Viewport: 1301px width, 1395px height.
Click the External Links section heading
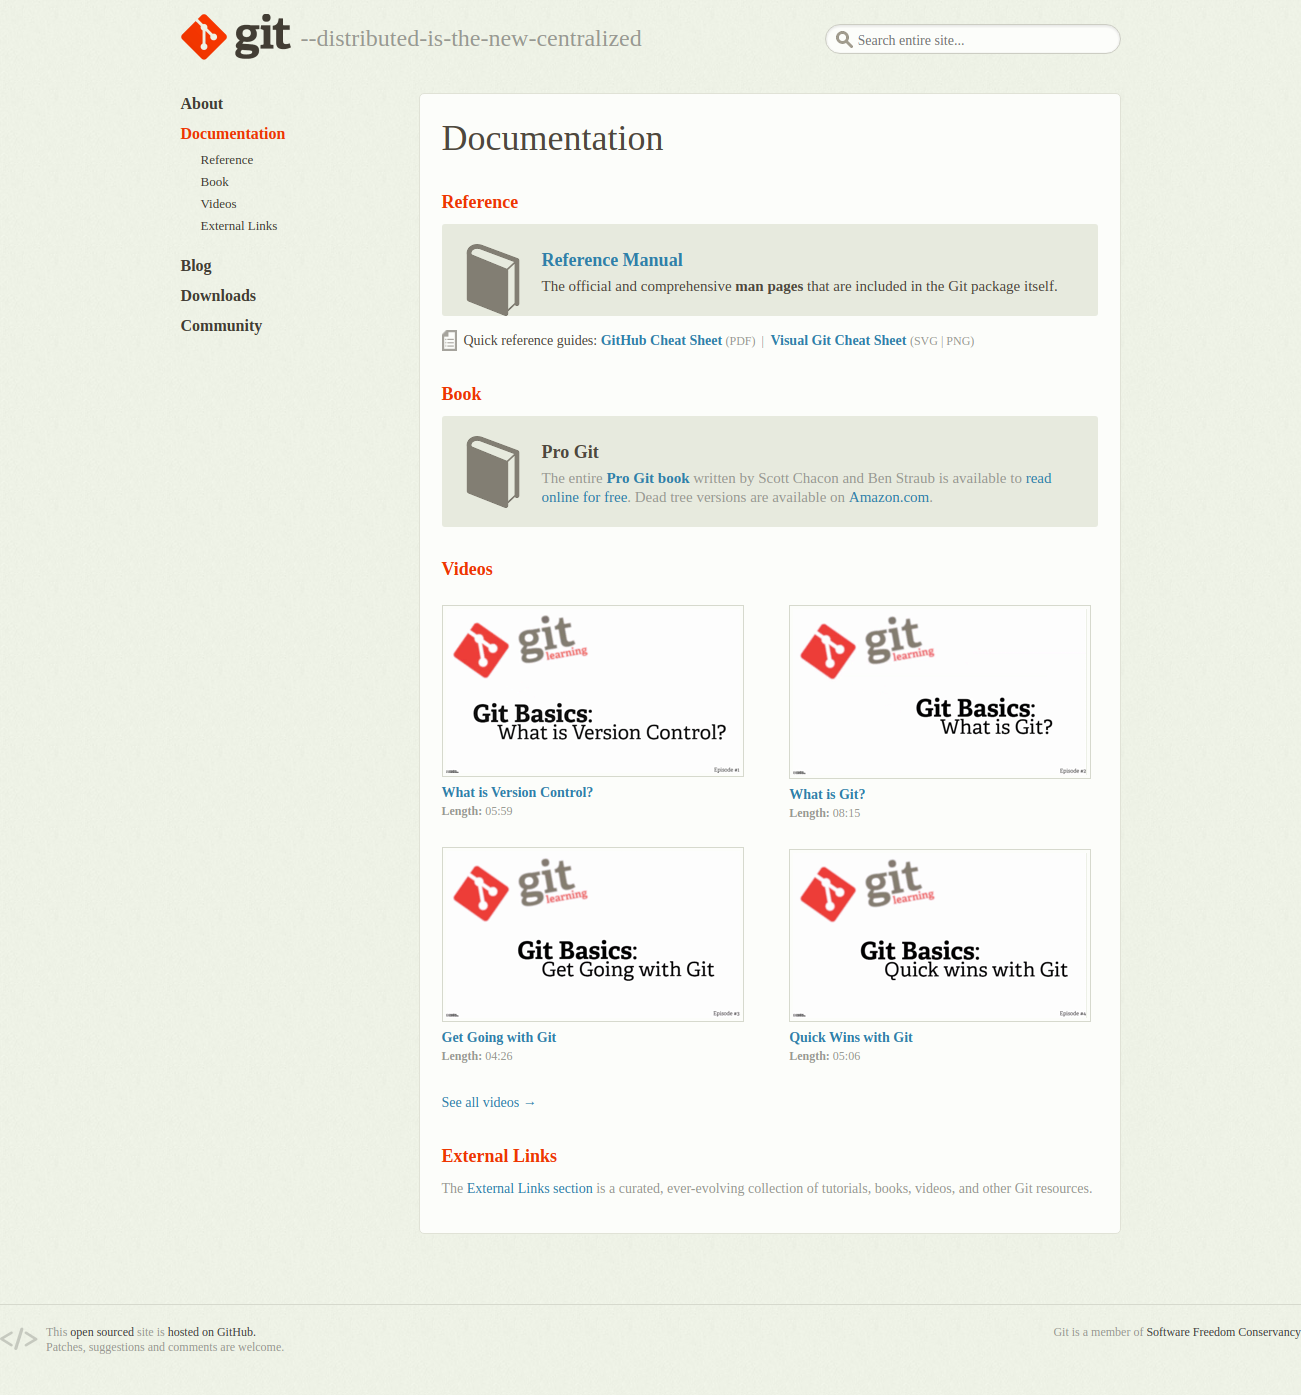tap(499, 1156)
